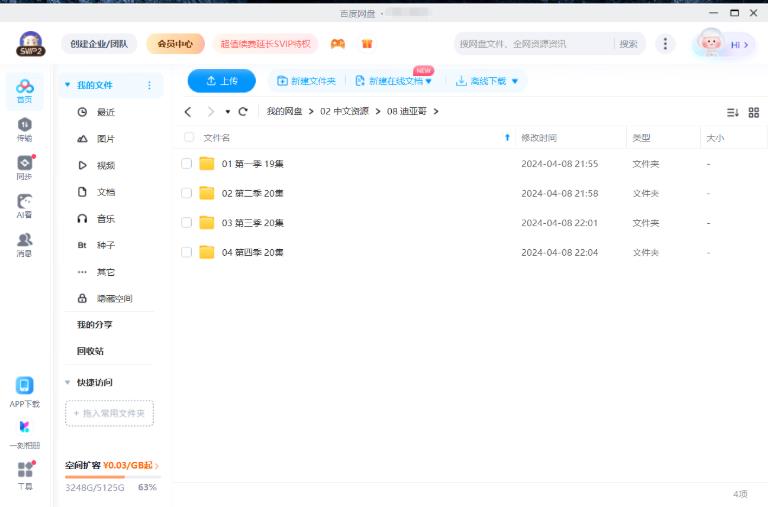This screenshot has height=507, width=768.
Task: Click the blue 上传 upload button
Action: pos(221,81)
